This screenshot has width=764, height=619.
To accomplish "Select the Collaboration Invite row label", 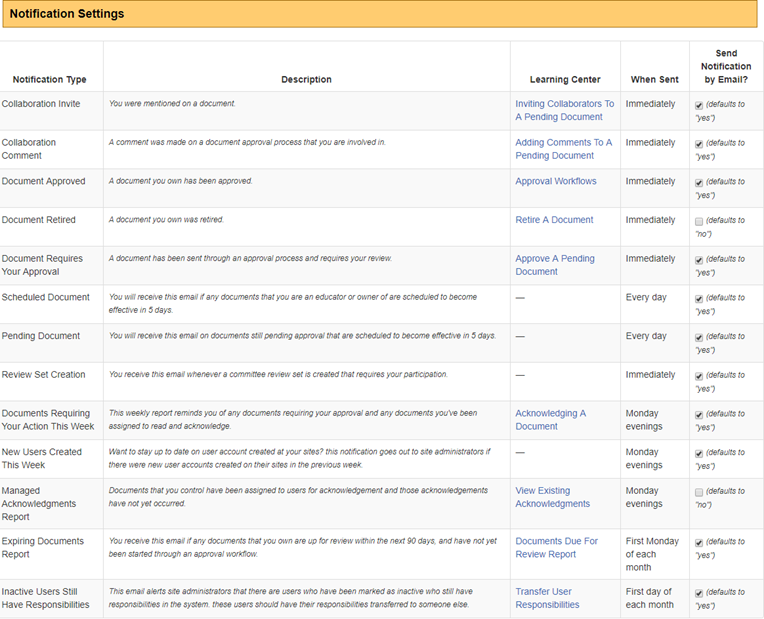I will pos(41,104).
